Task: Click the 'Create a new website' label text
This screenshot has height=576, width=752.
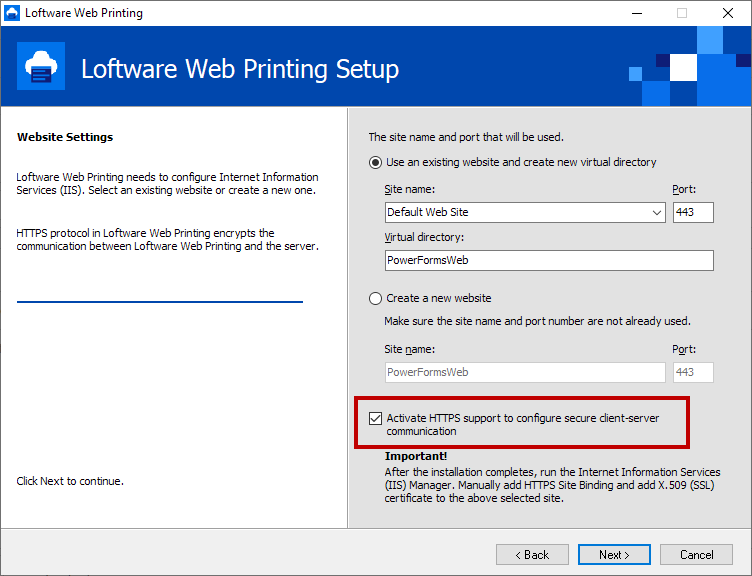Action: pyautogui.click(x=439, y=298)
